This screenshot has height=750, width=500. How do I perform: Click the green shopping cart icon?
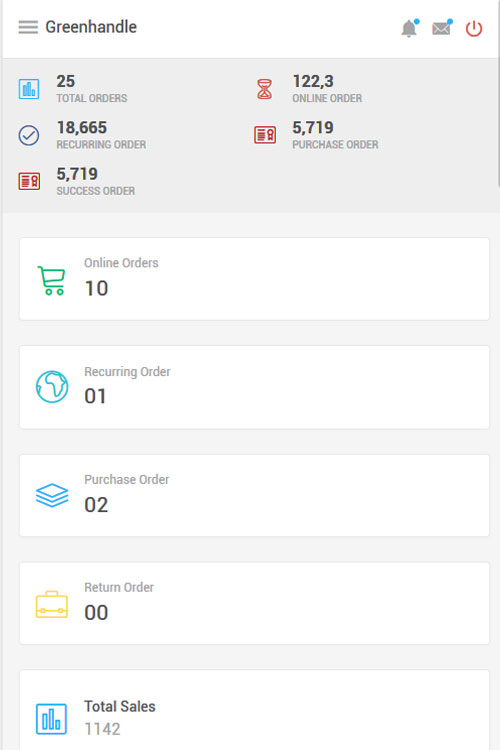(x=52, y=280)
